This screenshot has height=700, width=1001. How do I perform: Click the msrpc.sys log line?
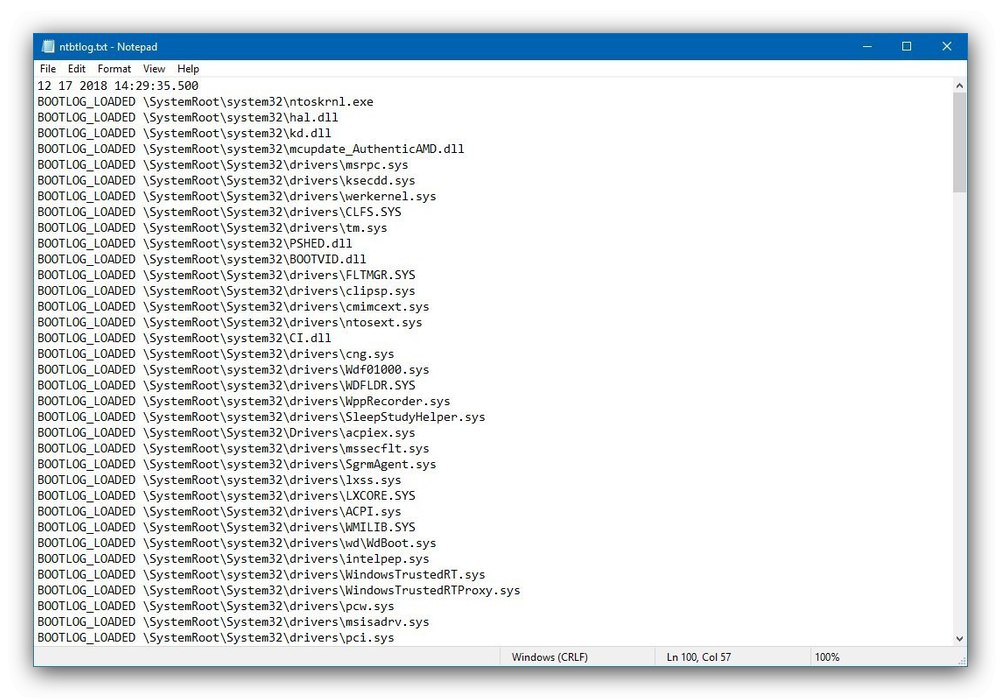click(223, 165)
